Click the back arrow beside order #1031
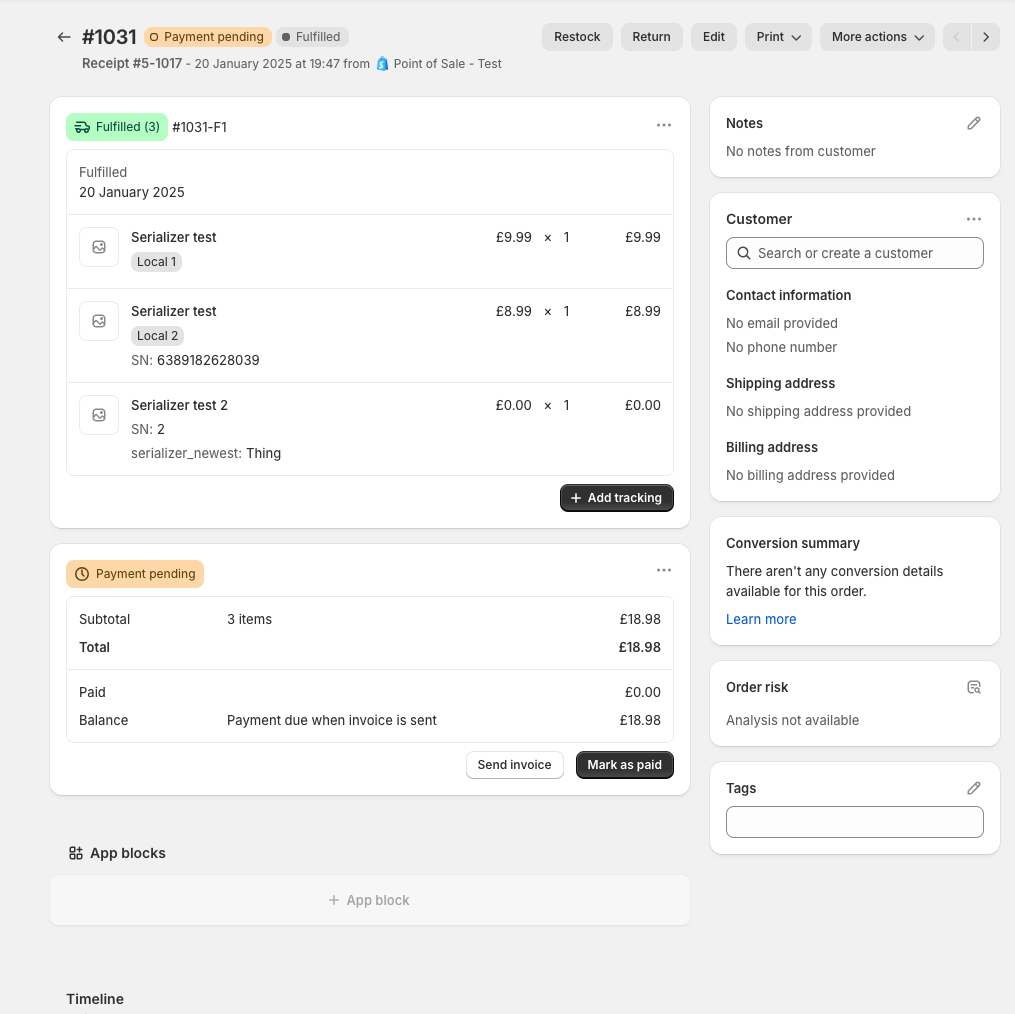 pyautogui.click(x=64, y=37)
